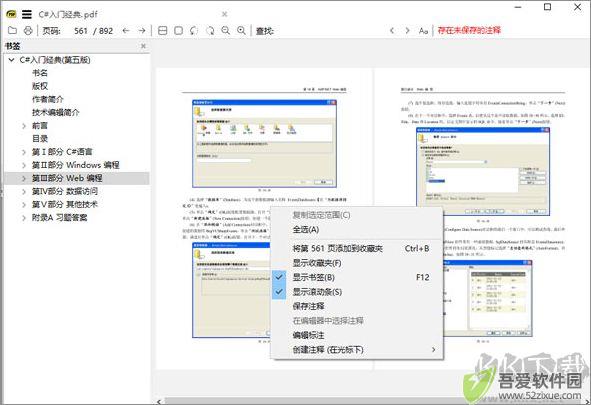Image resolution: width=591 pixels, height=405 pixels.
Task: Click the print icon in toolbar
Action: pyautogui.click(x=28, y=31)
